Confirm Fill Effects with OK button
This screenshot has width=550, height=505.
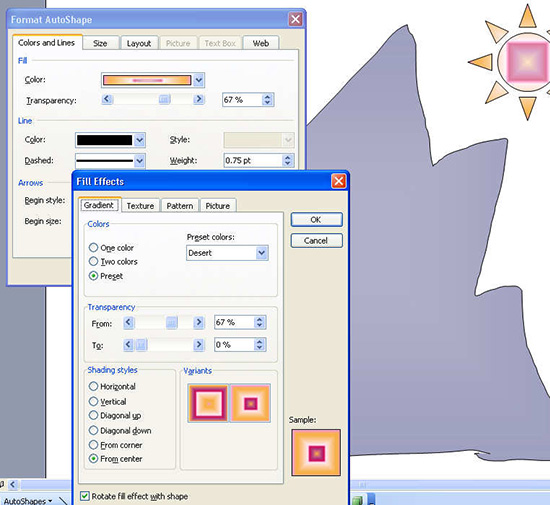point(316,220)
